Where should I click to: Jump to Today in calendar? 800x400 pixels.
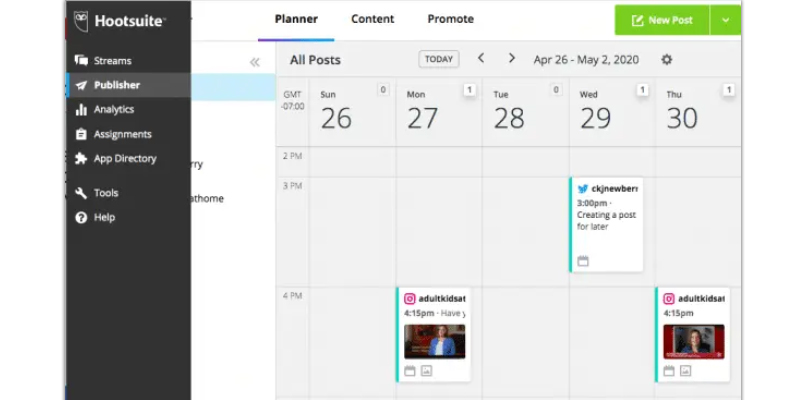pos(439,59)
